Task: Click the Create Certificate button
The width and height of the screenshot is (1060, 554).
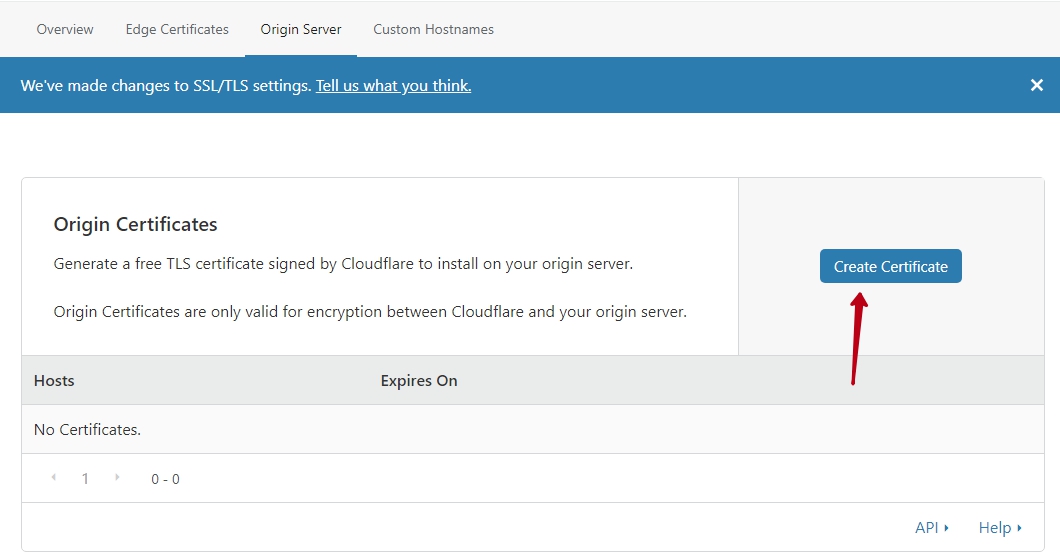Action: pos(890,266)
